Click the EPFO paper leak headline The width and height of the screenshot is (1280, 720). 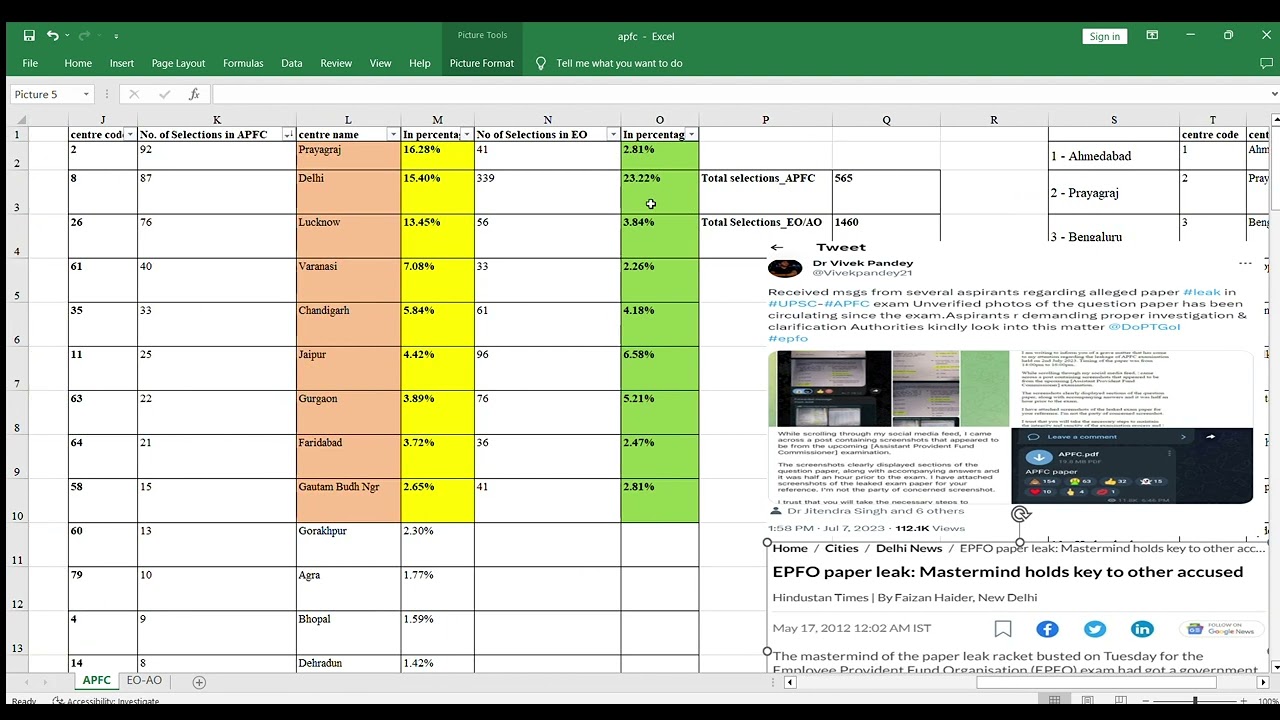[1008, 572]
